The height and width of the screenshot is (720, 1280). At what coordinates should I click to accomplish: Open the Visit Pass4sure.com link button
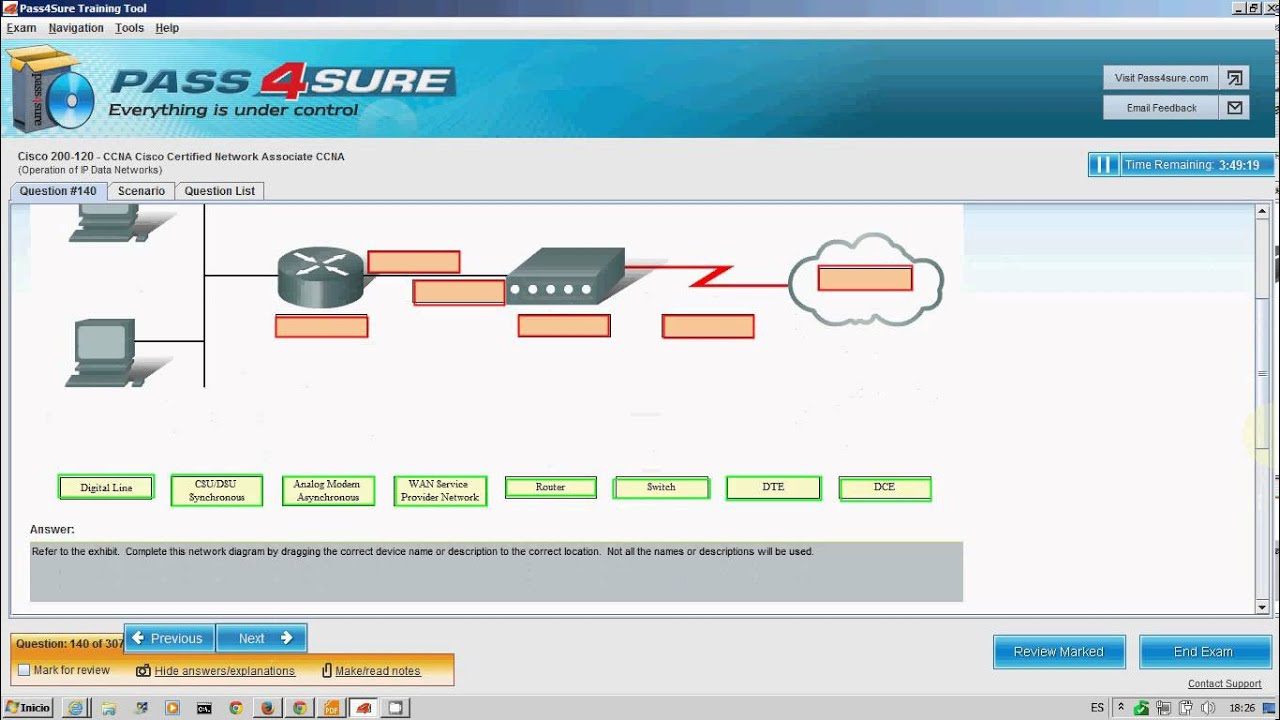[x=1161, y=78]
